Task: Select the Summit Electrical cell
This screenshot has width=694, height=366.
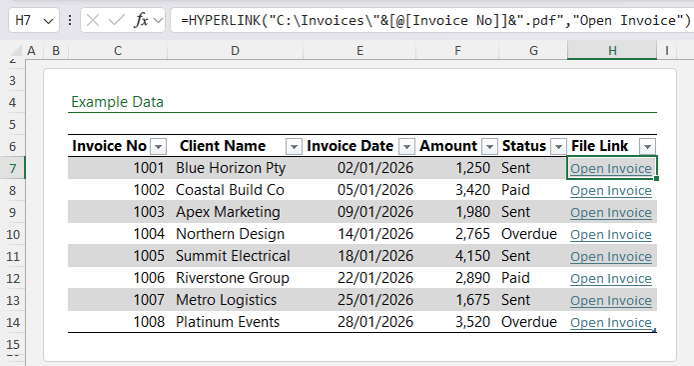Action: coord(235,256)
